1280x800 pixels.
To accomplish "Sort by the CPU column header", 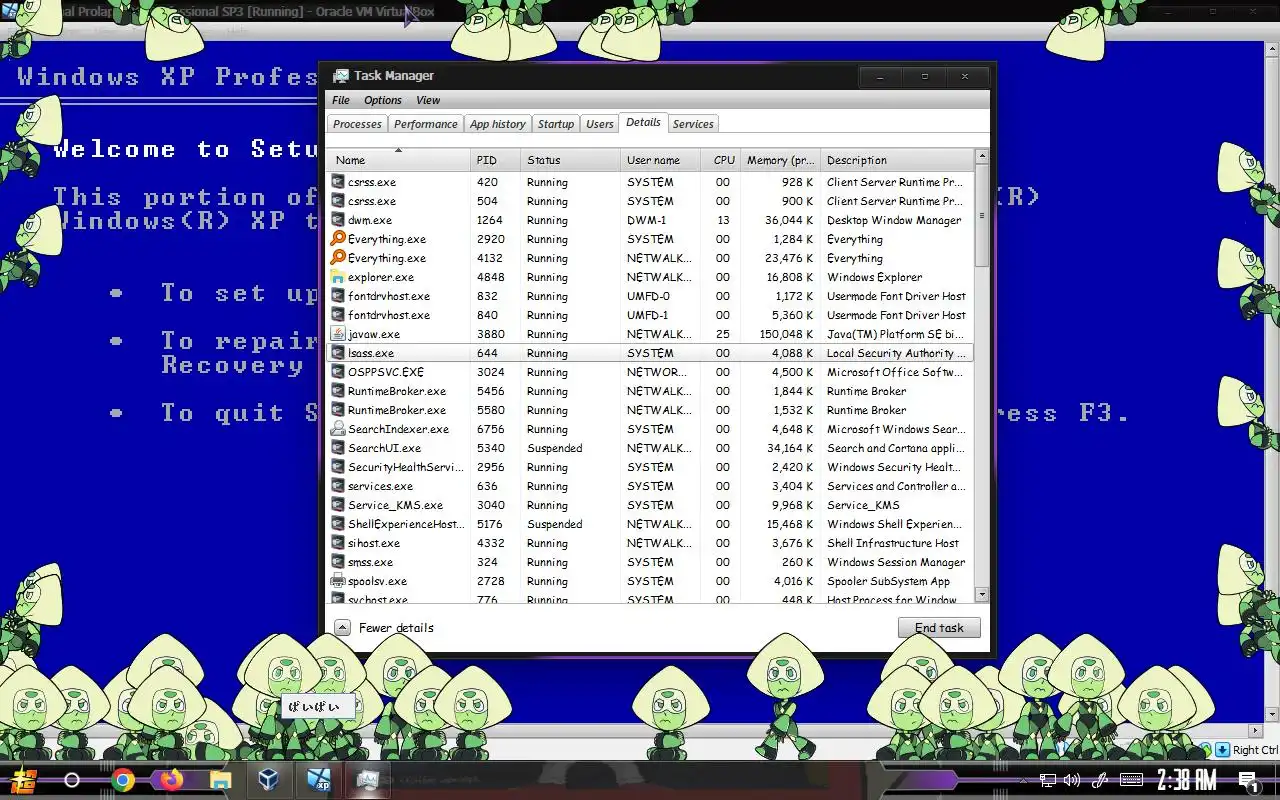I will [721, 160].
